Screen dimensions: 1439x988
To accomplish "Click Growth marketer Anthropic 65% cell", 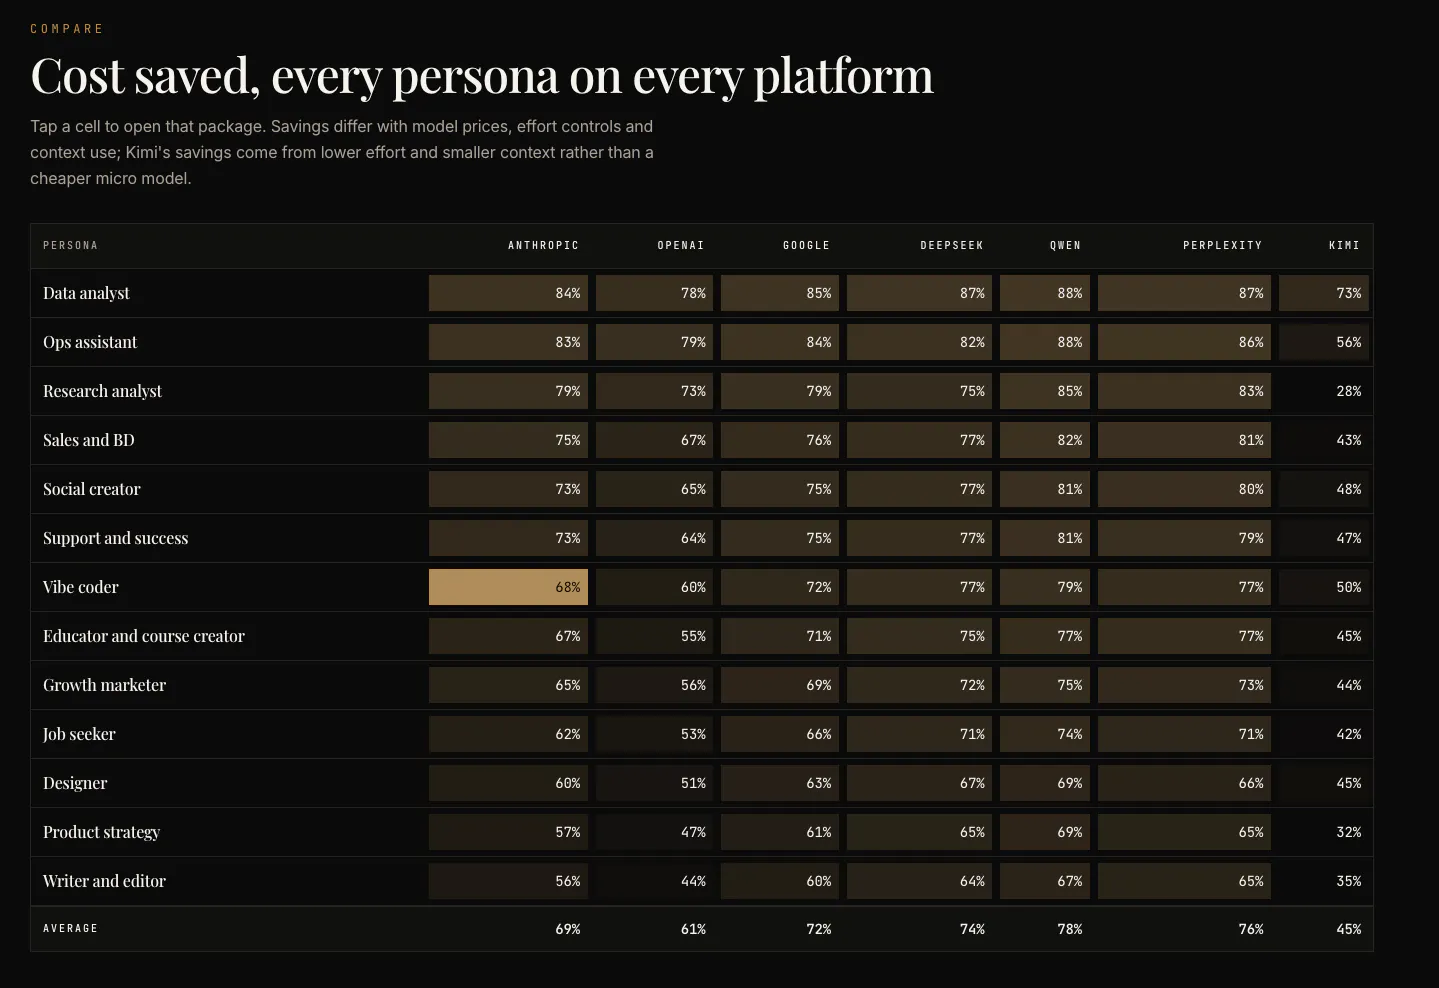I will point(508,685).
